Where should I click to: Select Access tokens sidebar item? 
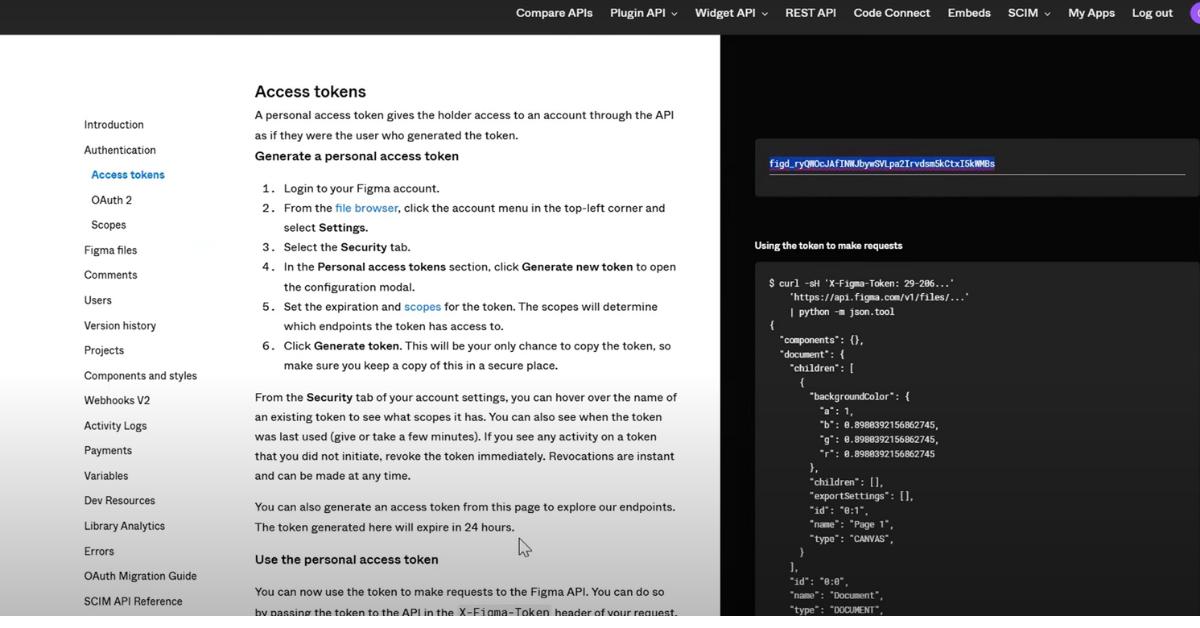pos(128,175)
